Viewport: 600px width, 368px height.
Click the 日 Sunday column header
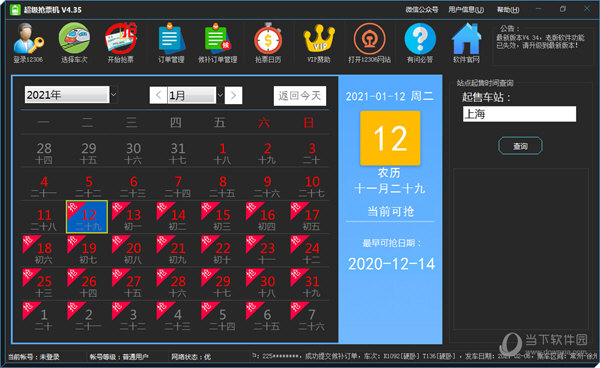[308, 123]
